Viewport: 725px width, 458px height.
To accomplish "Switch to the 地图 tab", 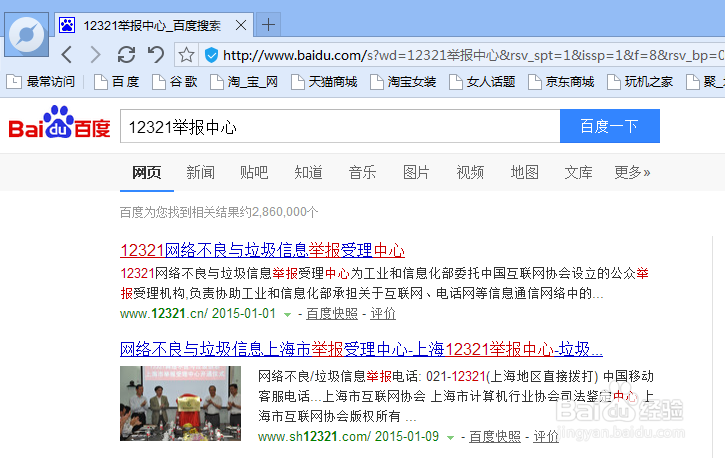I will coord(524,172).
